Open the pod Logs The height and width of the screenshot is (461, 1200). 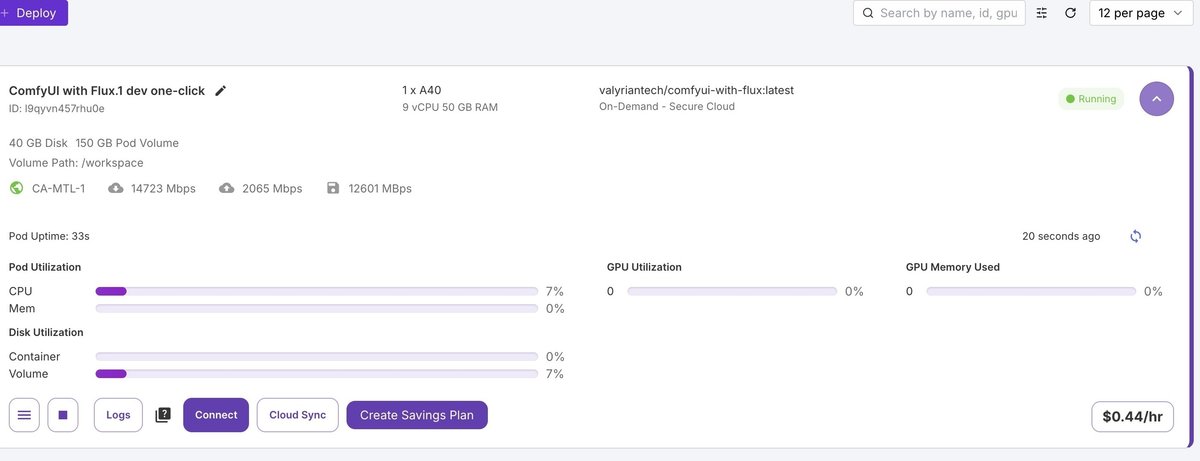point(118,415)
